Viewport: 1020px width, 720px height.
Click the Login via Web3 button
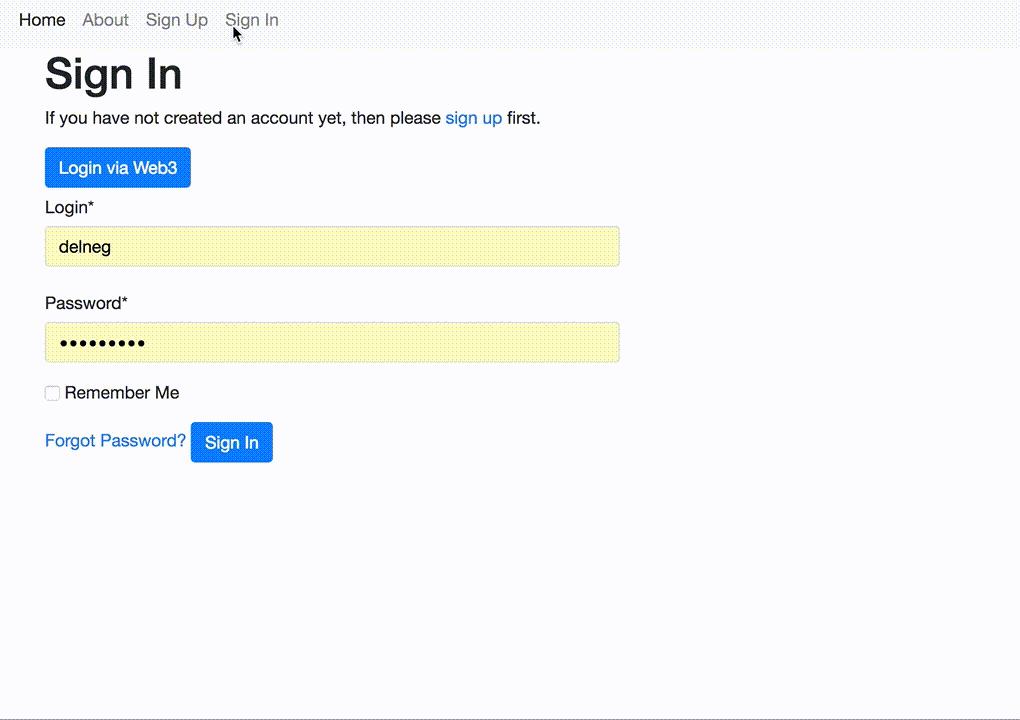pos(117,167)
